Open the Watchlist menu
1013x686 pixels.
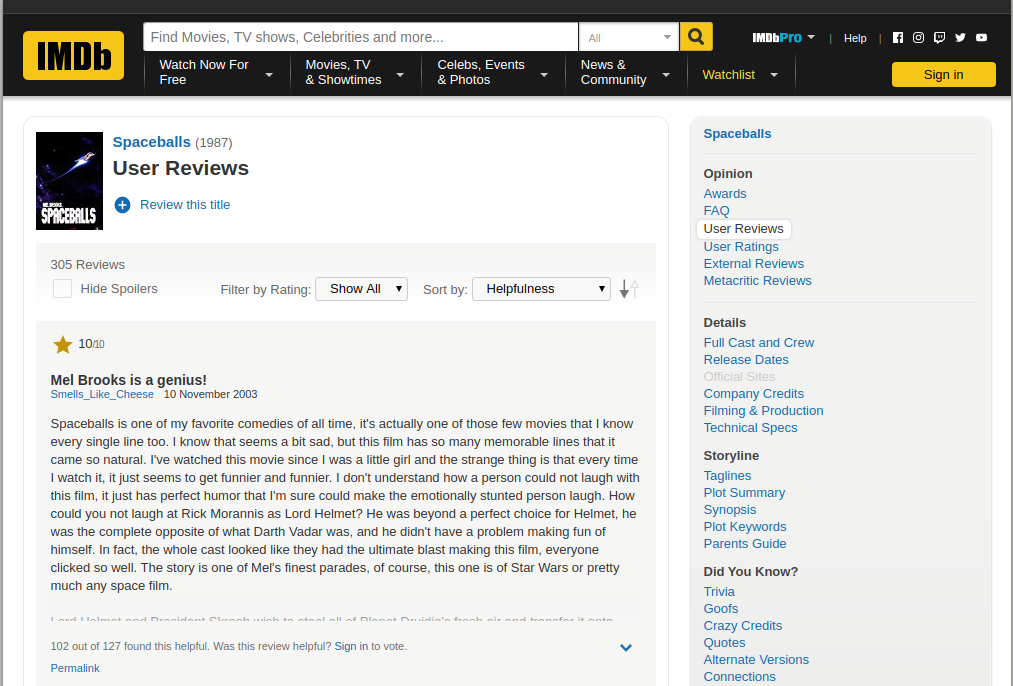[x=740, y=75]
